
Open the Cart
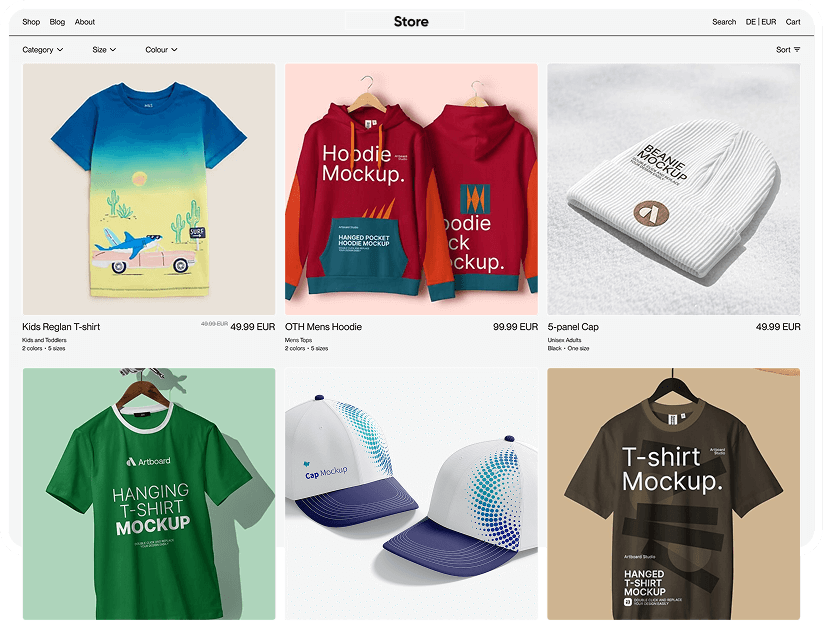[x=793, y=22]
